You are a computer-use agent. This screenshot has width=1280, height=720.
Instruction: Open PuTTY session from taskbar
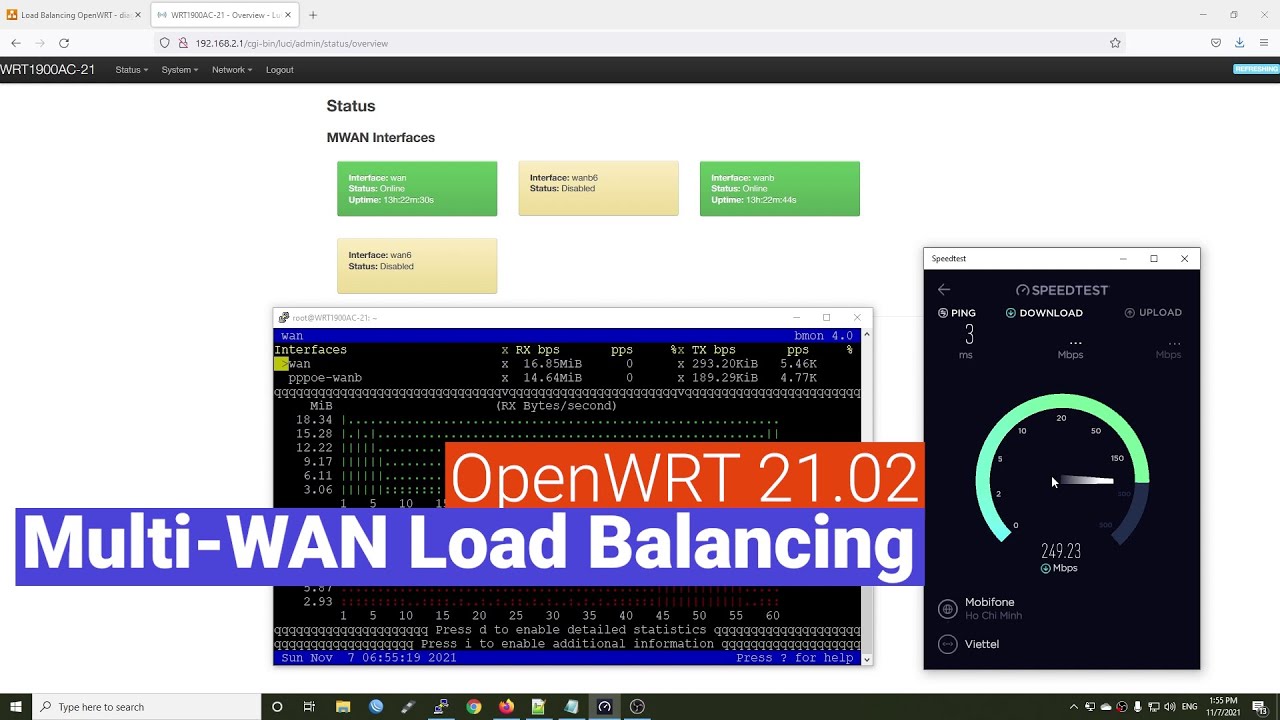(x=441, y=707)
